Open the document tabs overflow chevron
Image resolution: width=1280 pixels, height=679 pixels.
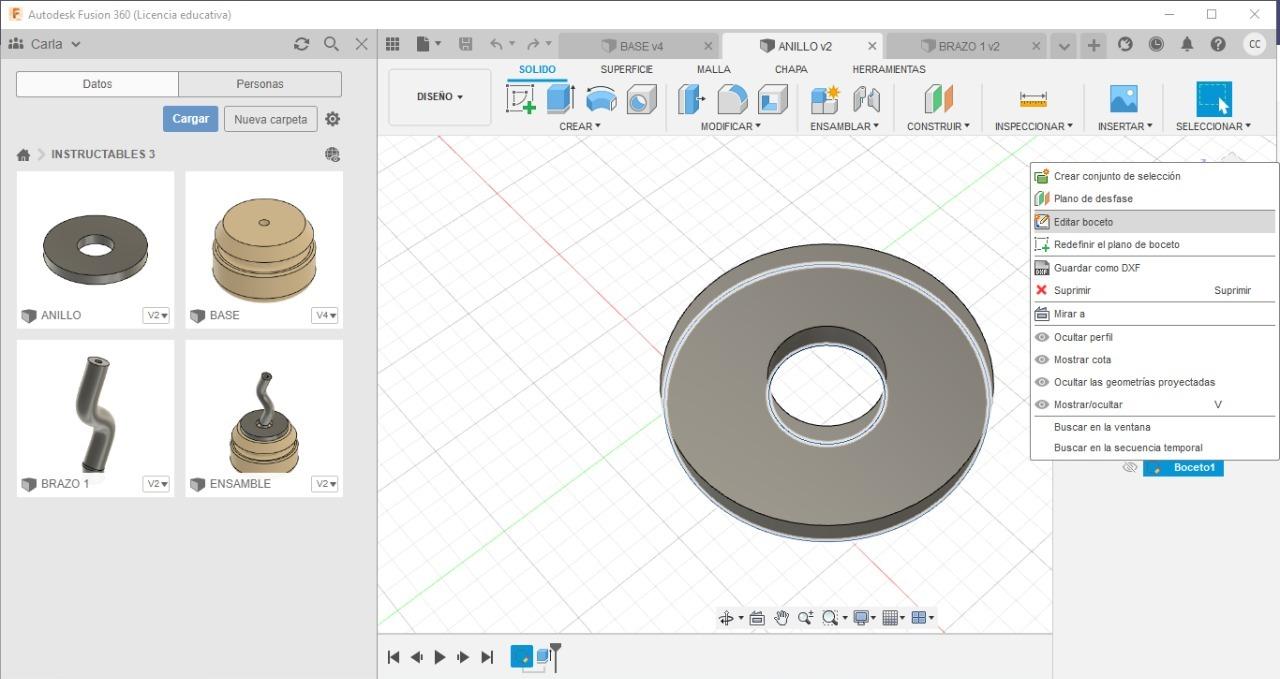[x=1063, y=46]
